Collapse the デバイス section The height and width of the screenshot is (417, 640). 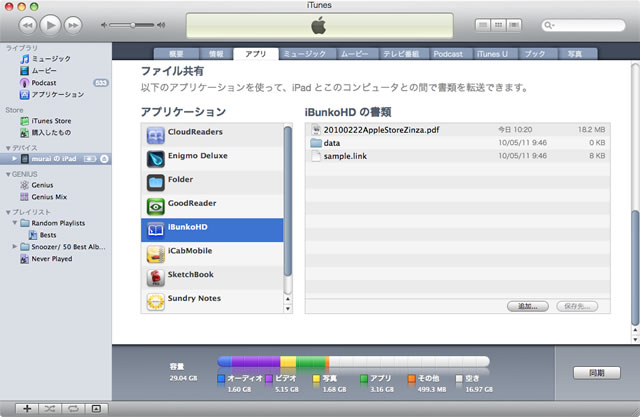[x=8, y=148]
